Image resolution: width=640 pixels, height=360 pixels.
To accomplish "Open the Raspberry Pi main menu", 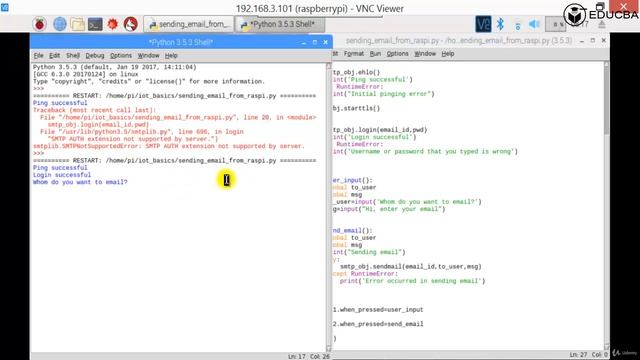I will [40, 24].
